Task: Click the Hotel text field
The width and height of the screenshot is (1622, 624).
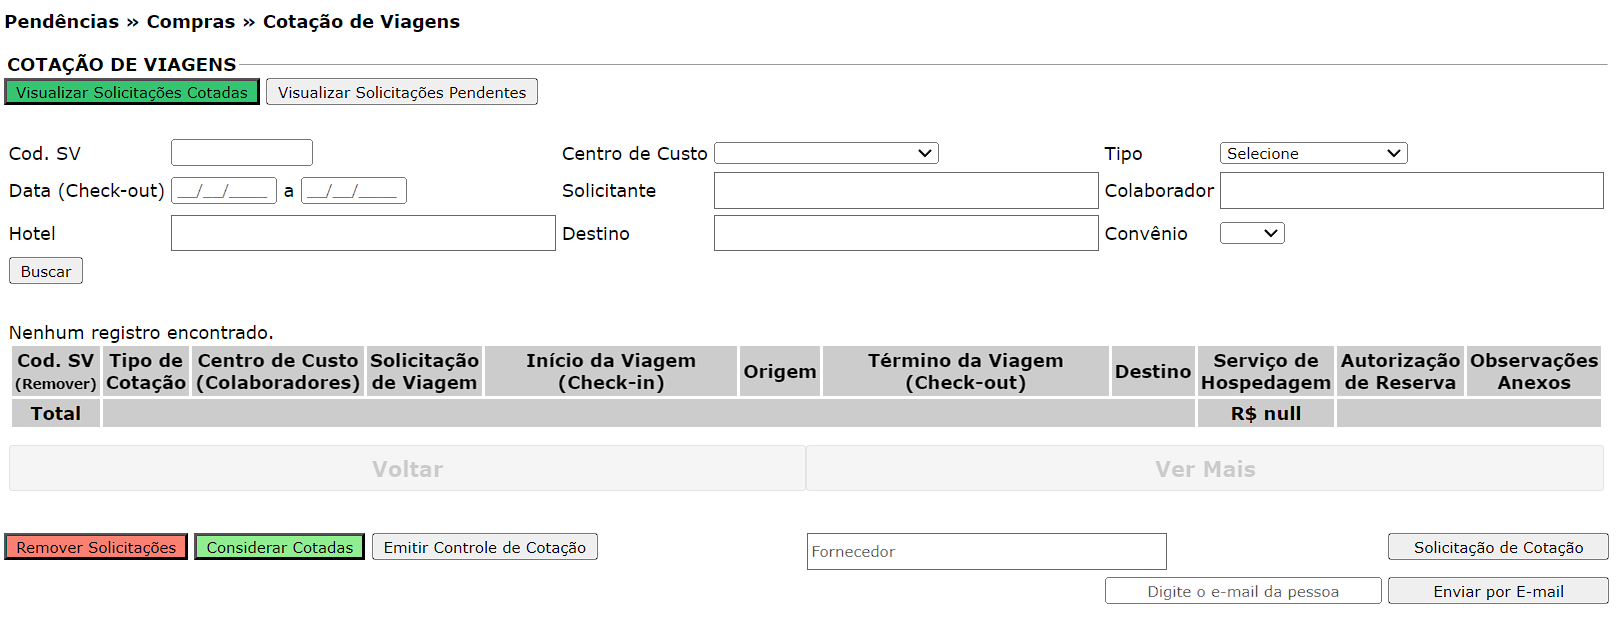Action: pyautogui.click(x=363, y=233)
